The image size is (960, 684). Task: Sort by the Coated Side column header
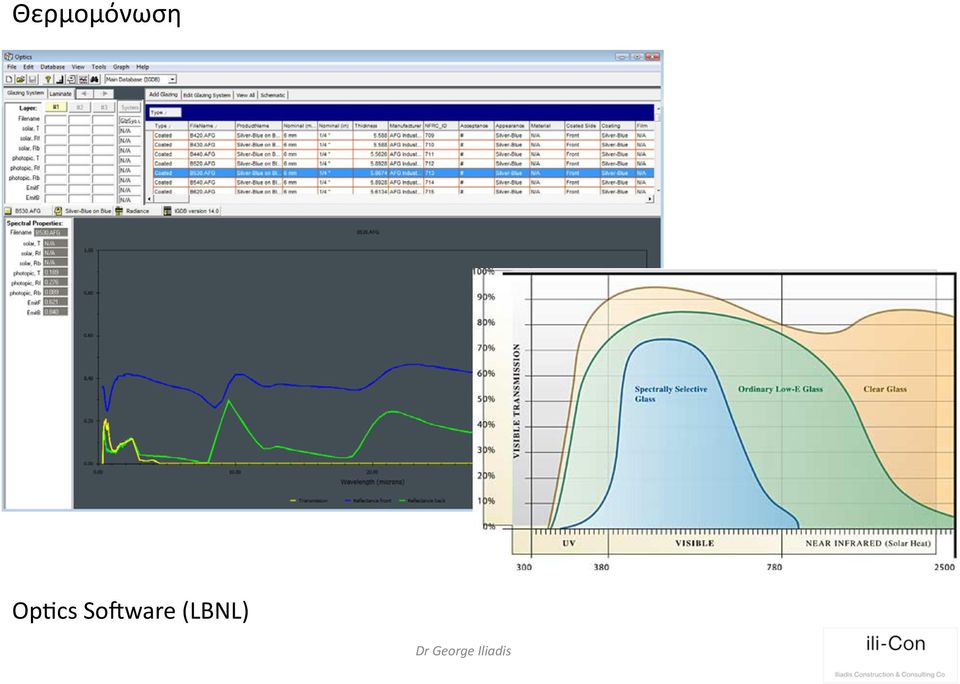tap(582, 126)
